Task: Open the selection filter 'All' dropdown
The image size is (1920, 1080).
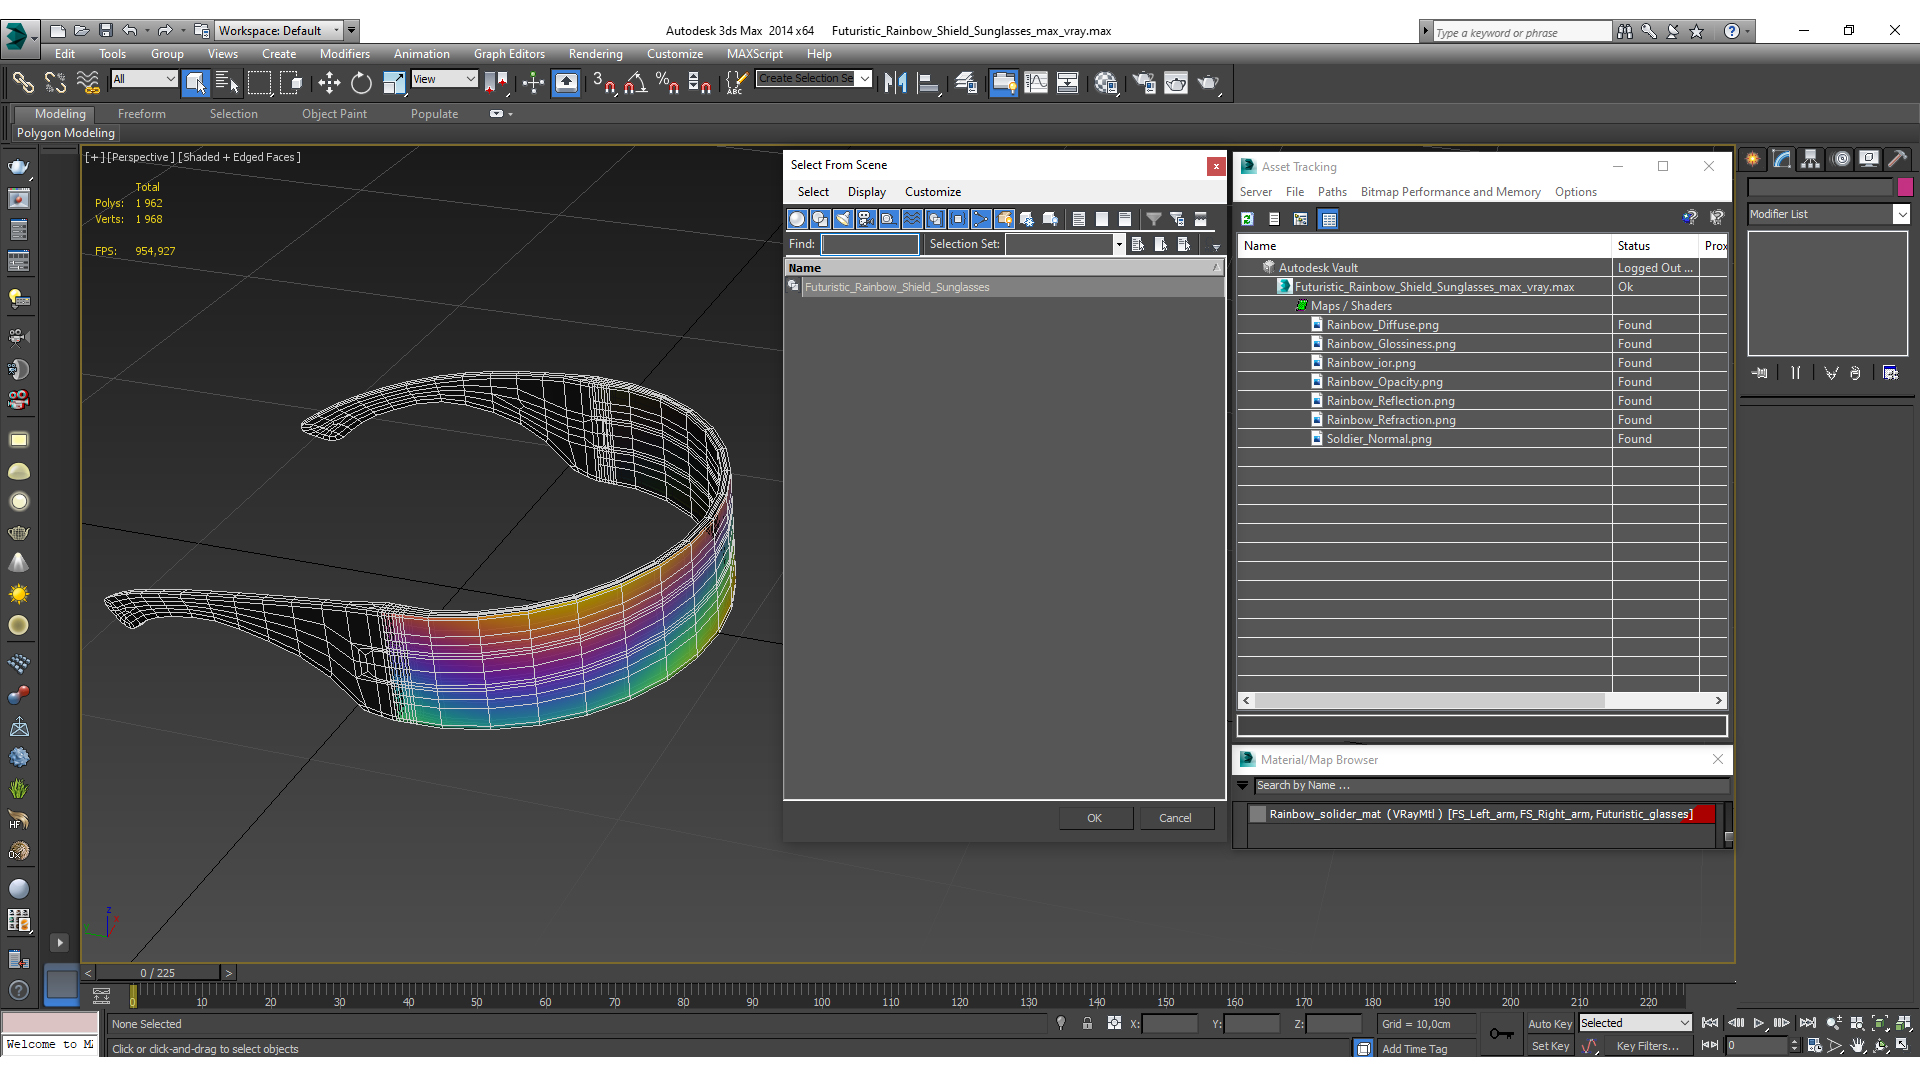Action: click(x=144, y=79)
